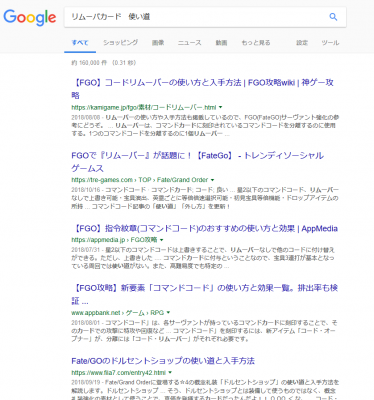Expand the もっと見る menu
The width and height of the screenshot is (374, 400).
(x=256, y=43)
